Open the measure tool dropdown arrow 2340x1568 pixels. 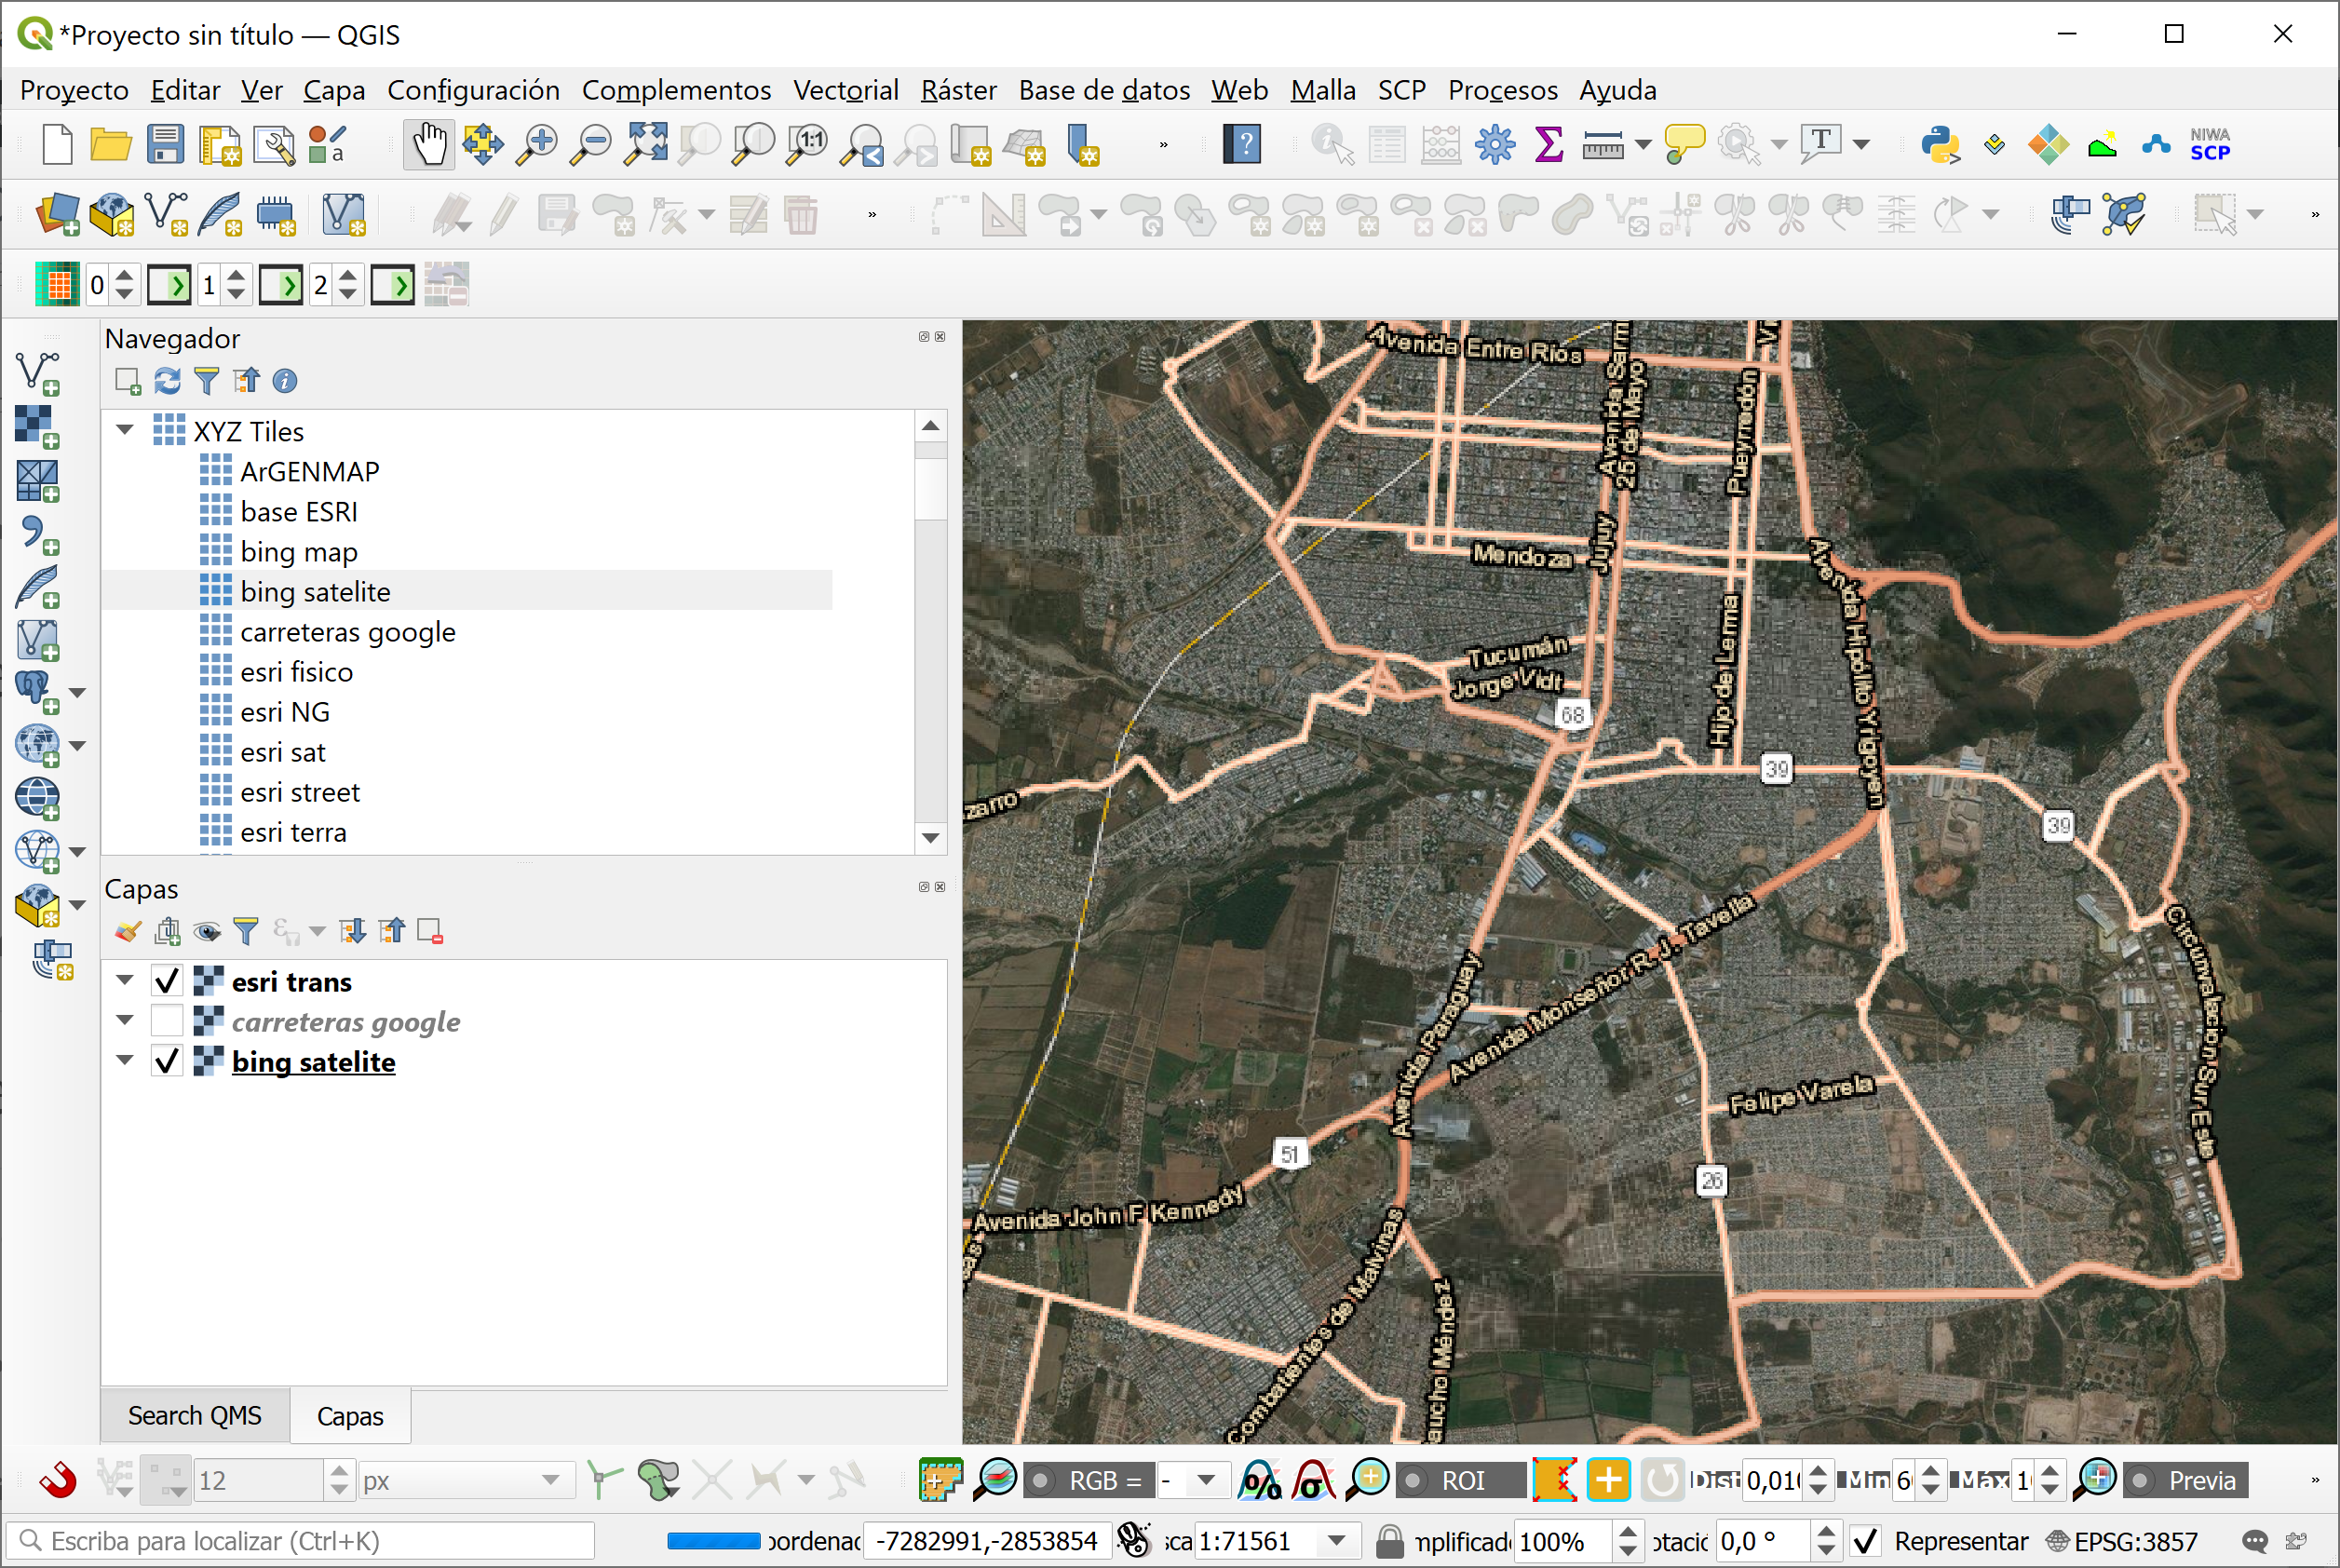tap(1643, 145)
